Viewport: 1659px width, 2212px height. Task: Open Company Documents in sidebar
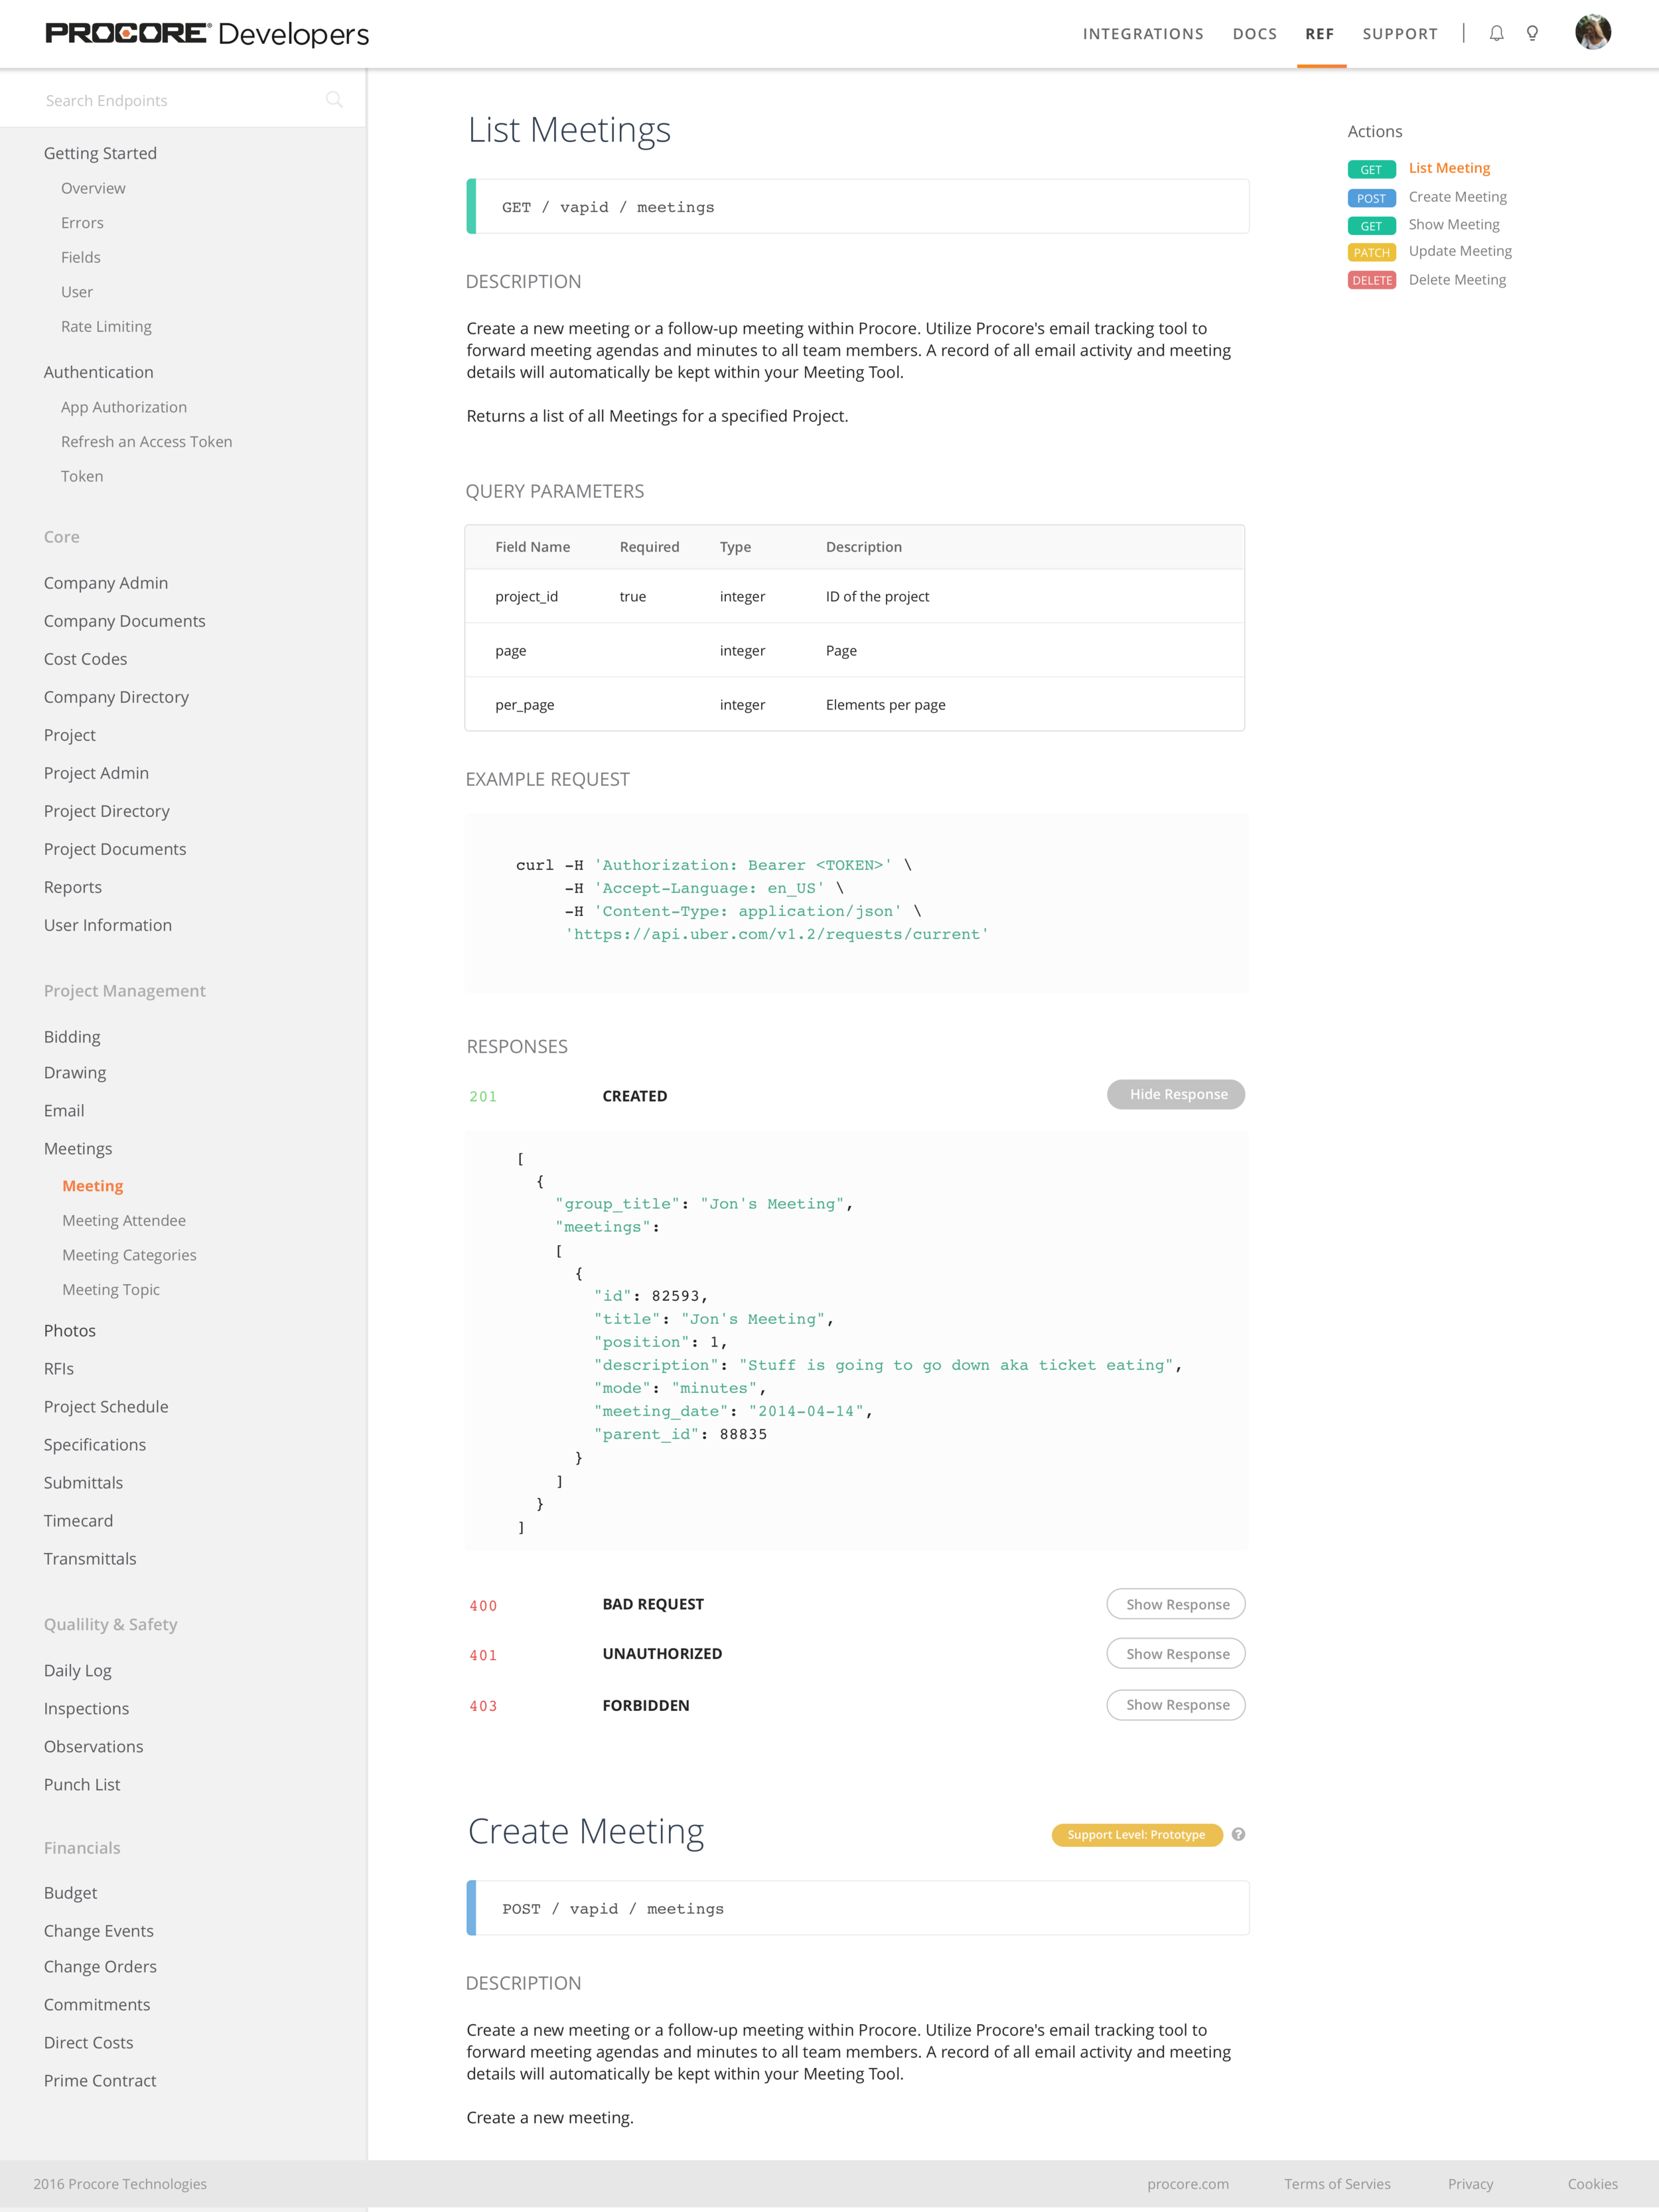tap(124, 621)
